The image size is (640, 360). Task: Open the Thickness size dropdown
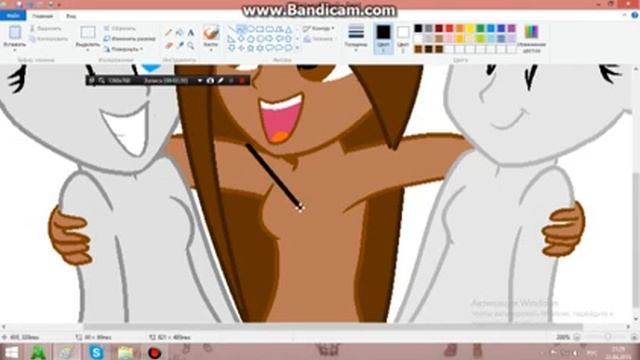356,38
